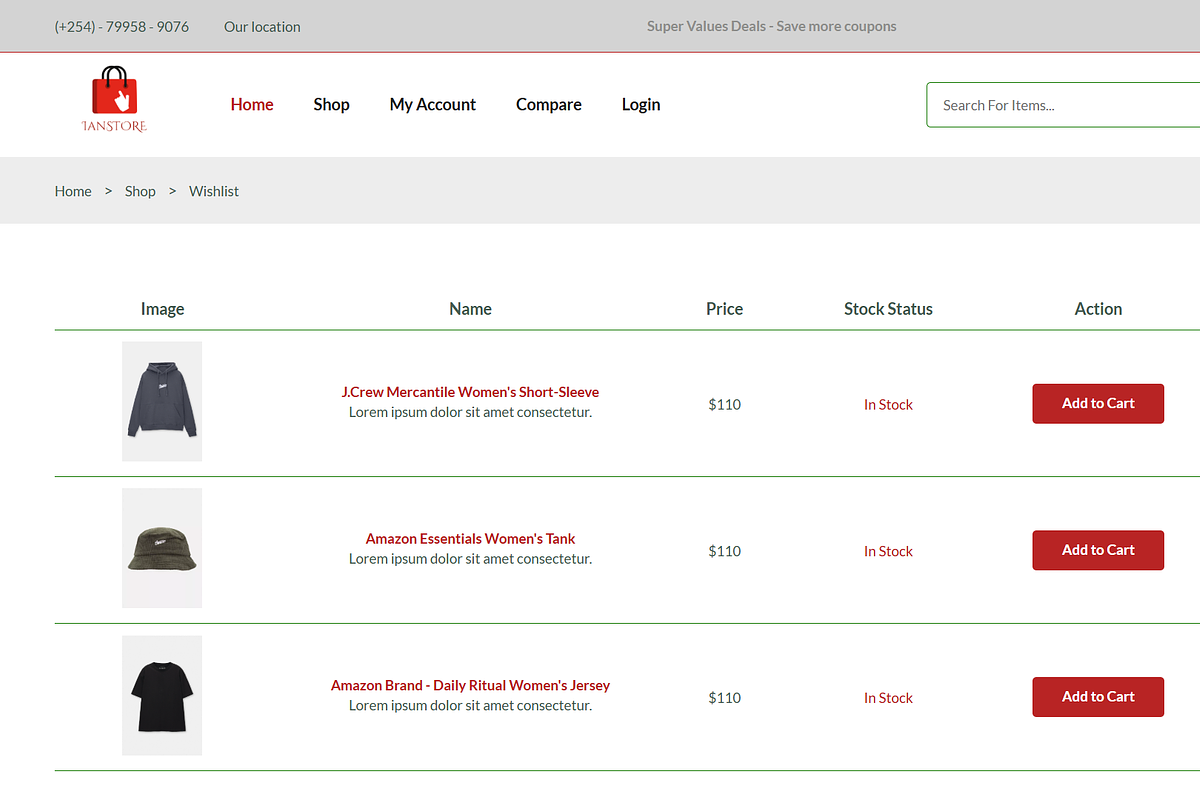
Task: Click In Stock status for Amazon Essentials Tank
Action: (888, 551)
